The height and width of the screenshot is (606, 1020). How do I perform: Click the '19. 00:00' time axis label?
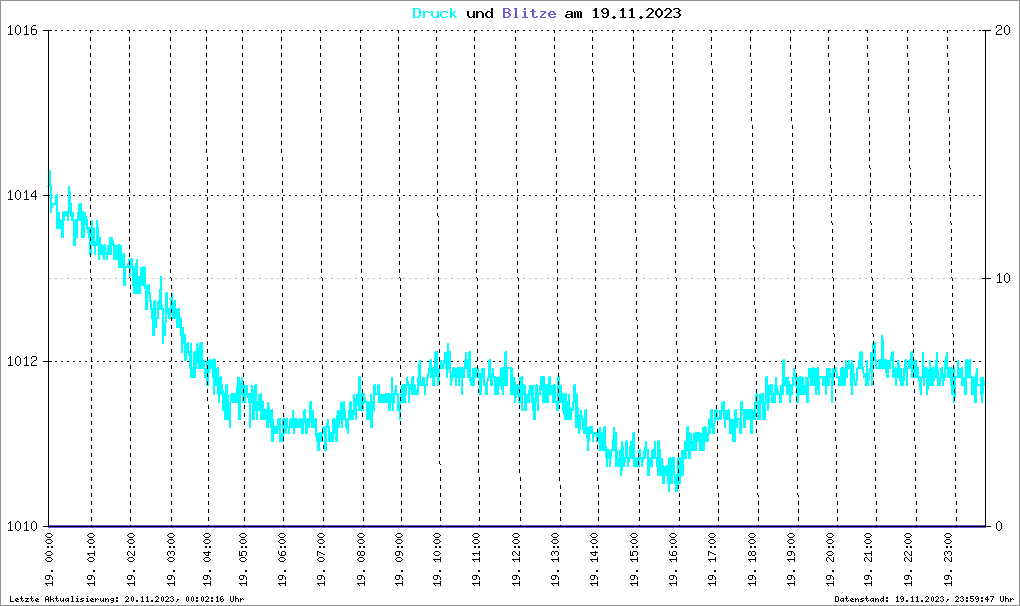[49, 560]
